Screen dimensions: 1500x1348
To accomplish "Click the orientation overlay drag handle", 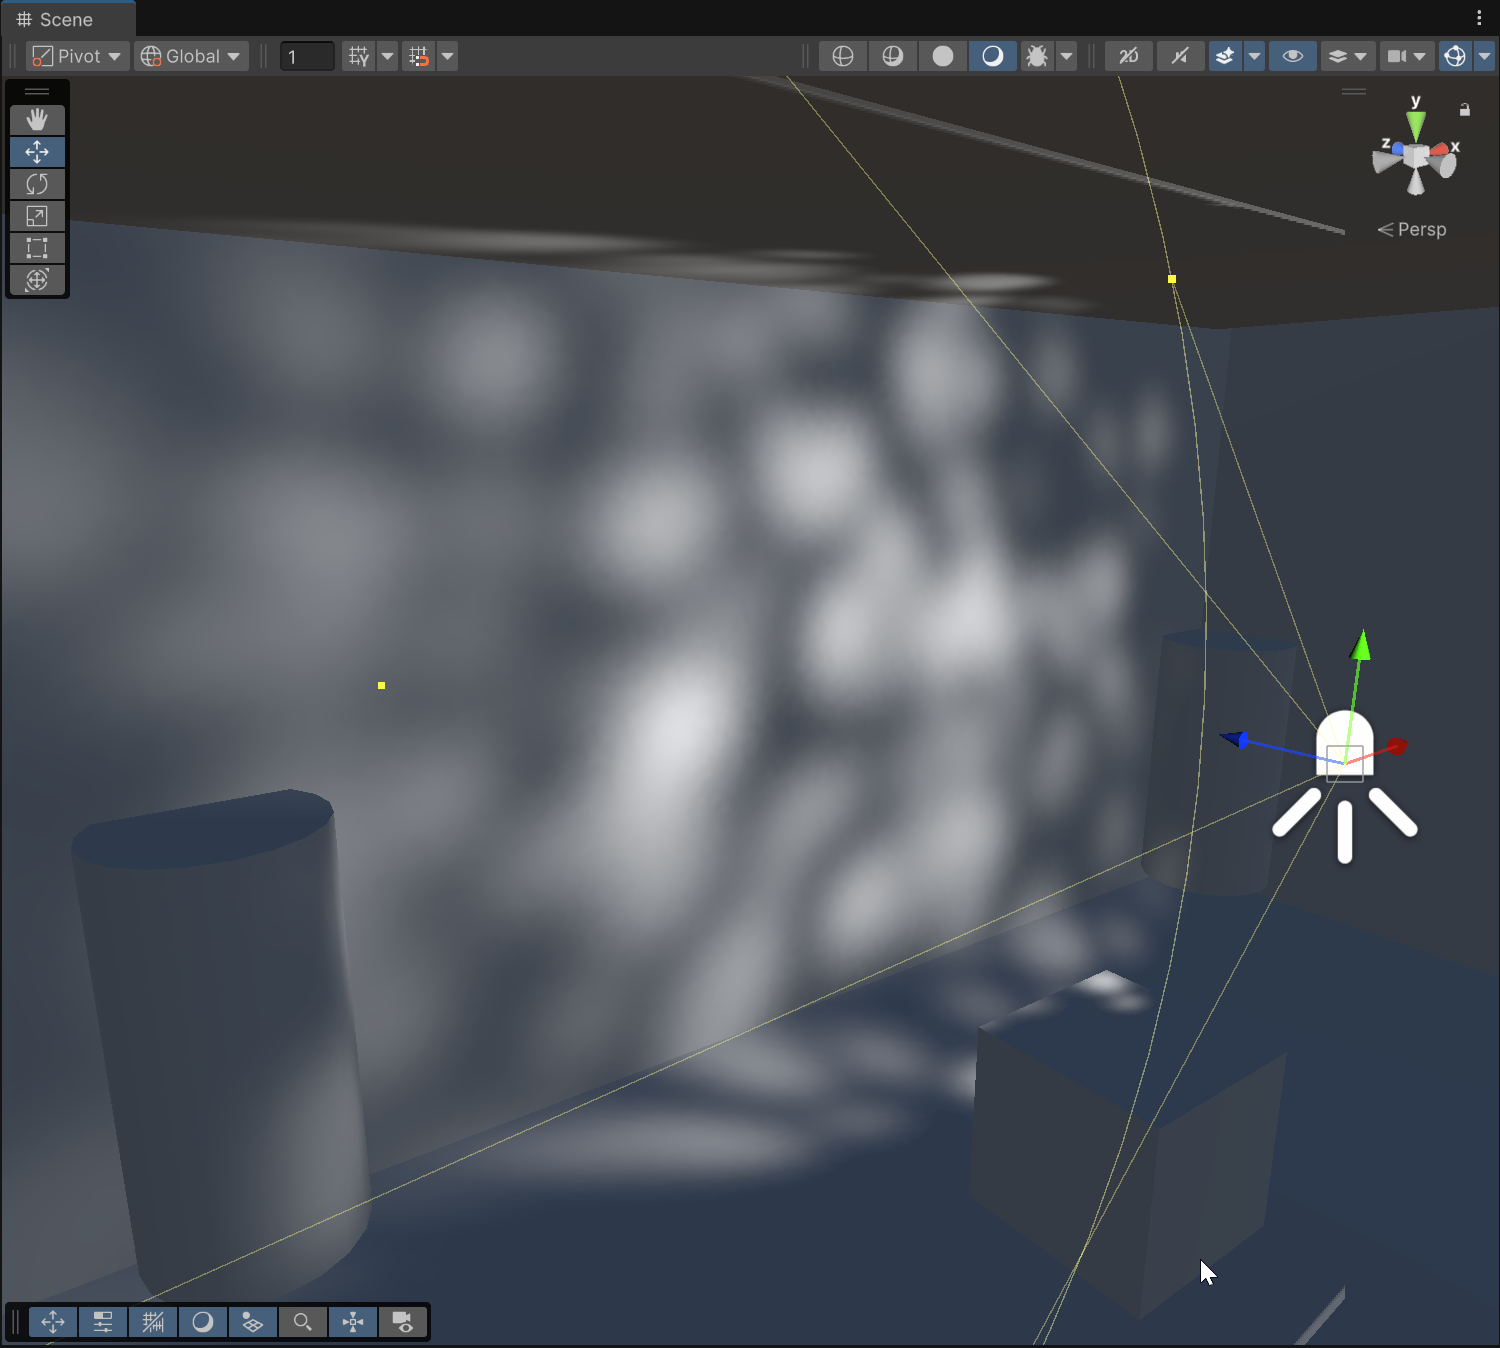I will coord(1354,91).
